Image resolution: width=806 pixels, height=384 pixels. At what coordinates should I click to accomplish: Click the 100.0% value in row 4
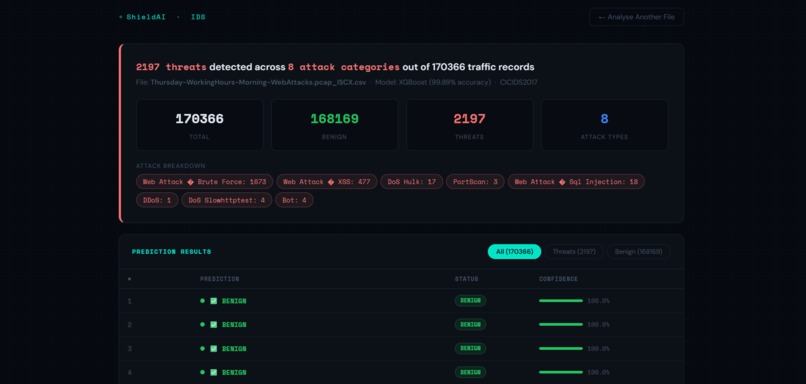[598, 372]
